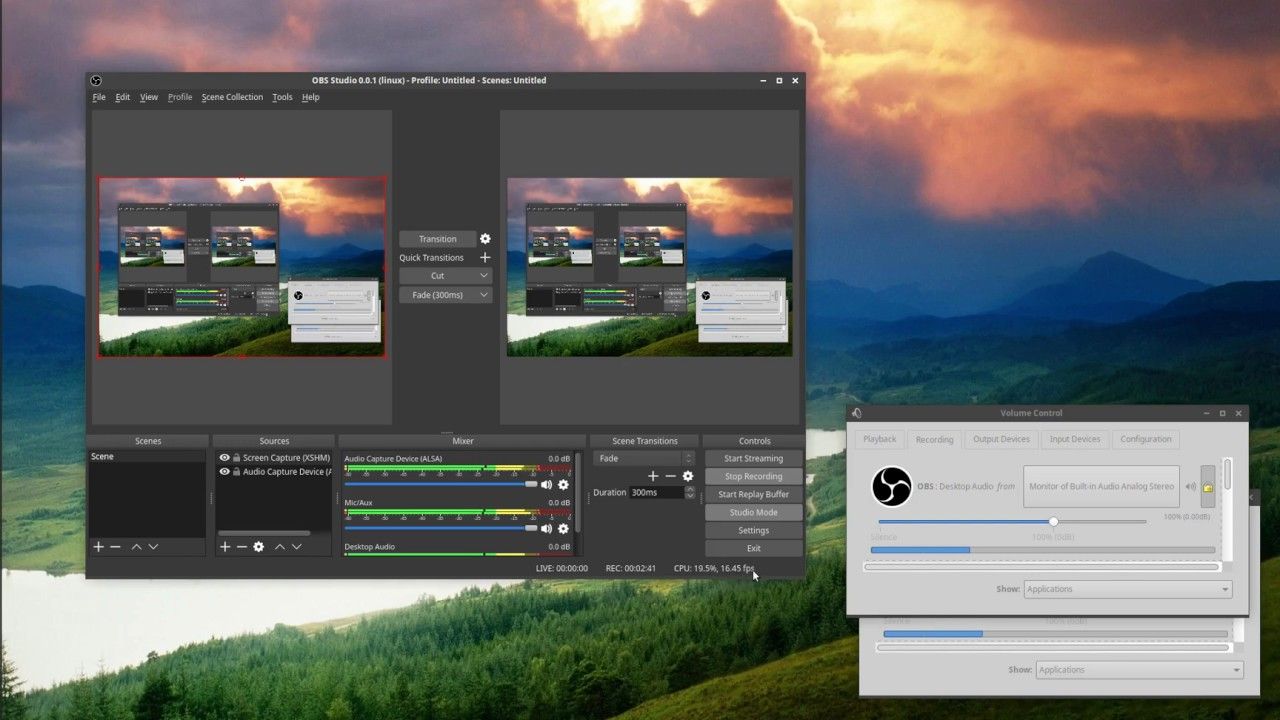Switch to the Output Devices tab
Image resolution: width=1280 pixels, height=720 pixels.
[1001, 439]
